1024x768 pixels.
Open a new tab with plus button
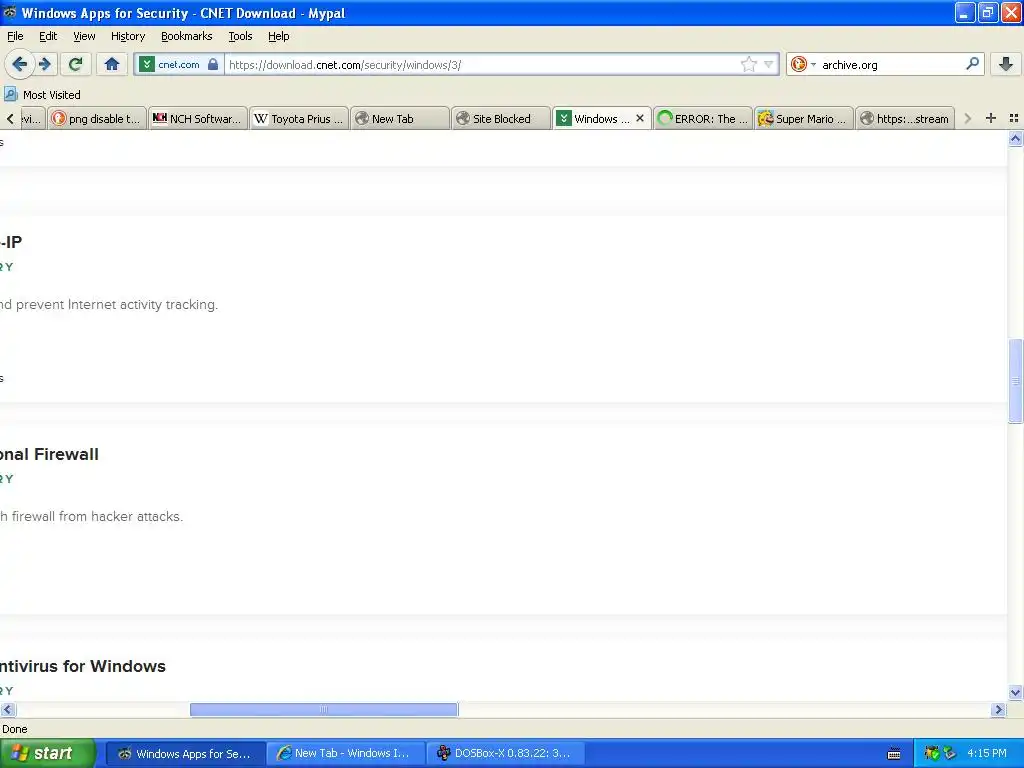991,118
